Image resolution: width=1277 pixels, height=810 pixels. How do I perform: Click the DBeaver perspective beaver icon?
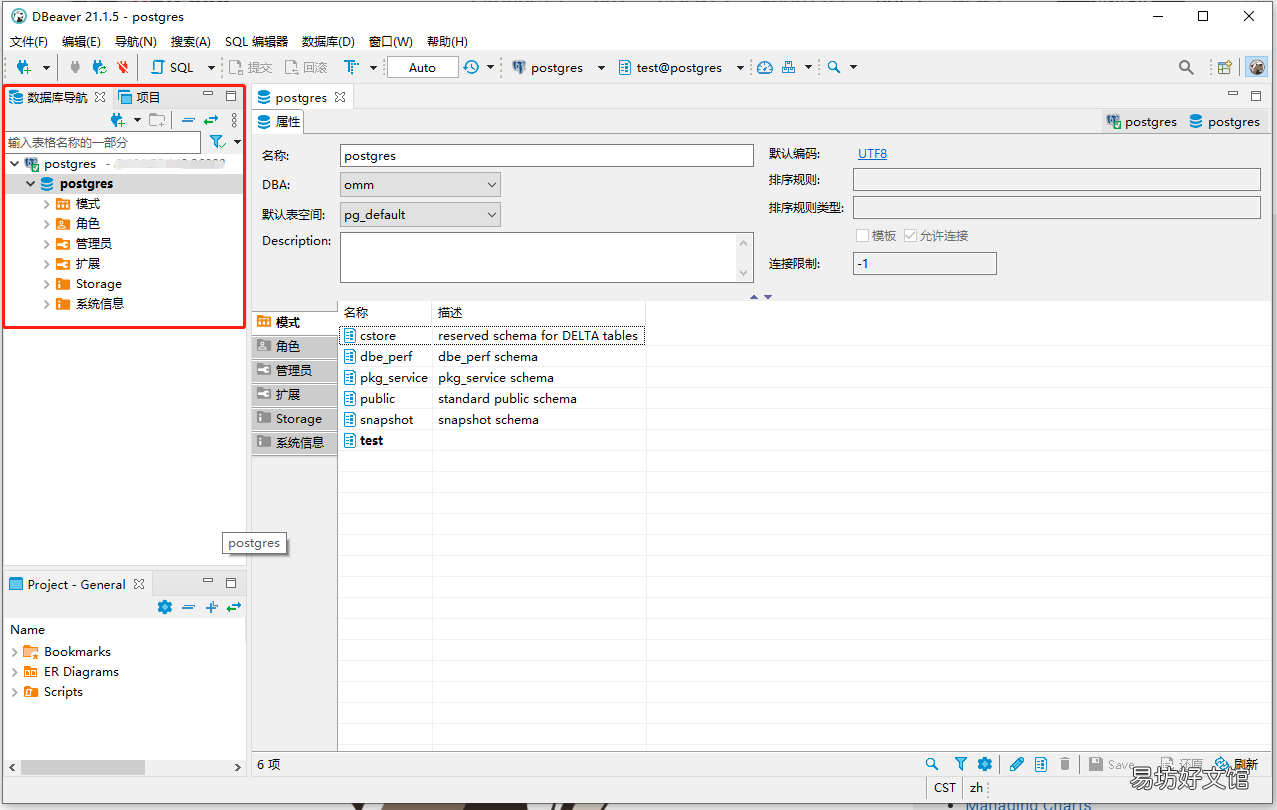1256,67
